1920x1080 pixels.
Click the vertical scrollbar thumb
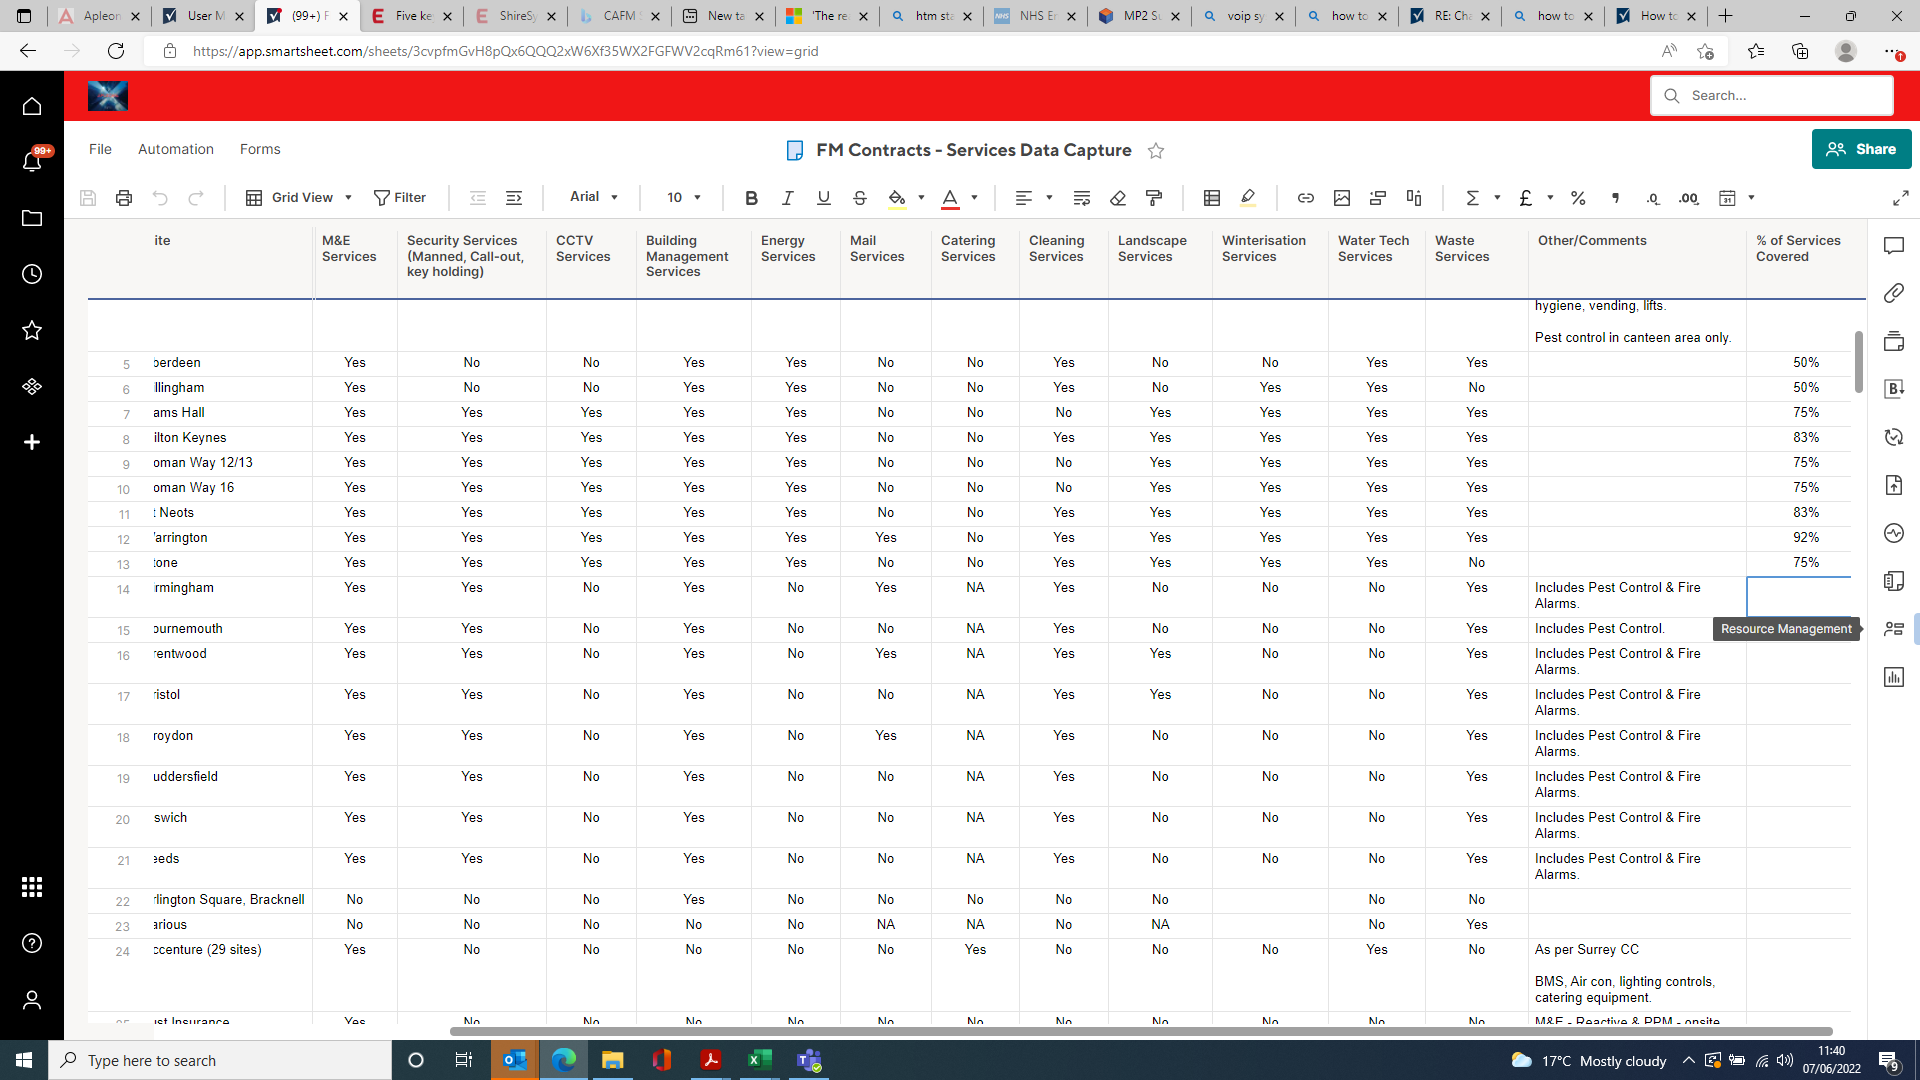(1859, 362)
